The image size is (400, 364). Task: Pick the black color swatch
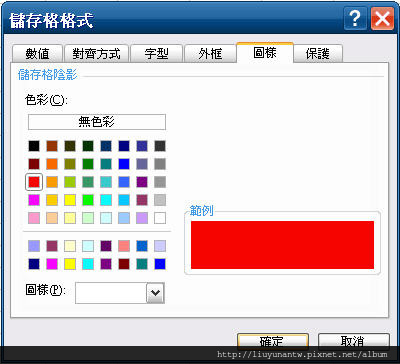click(34, 146)
